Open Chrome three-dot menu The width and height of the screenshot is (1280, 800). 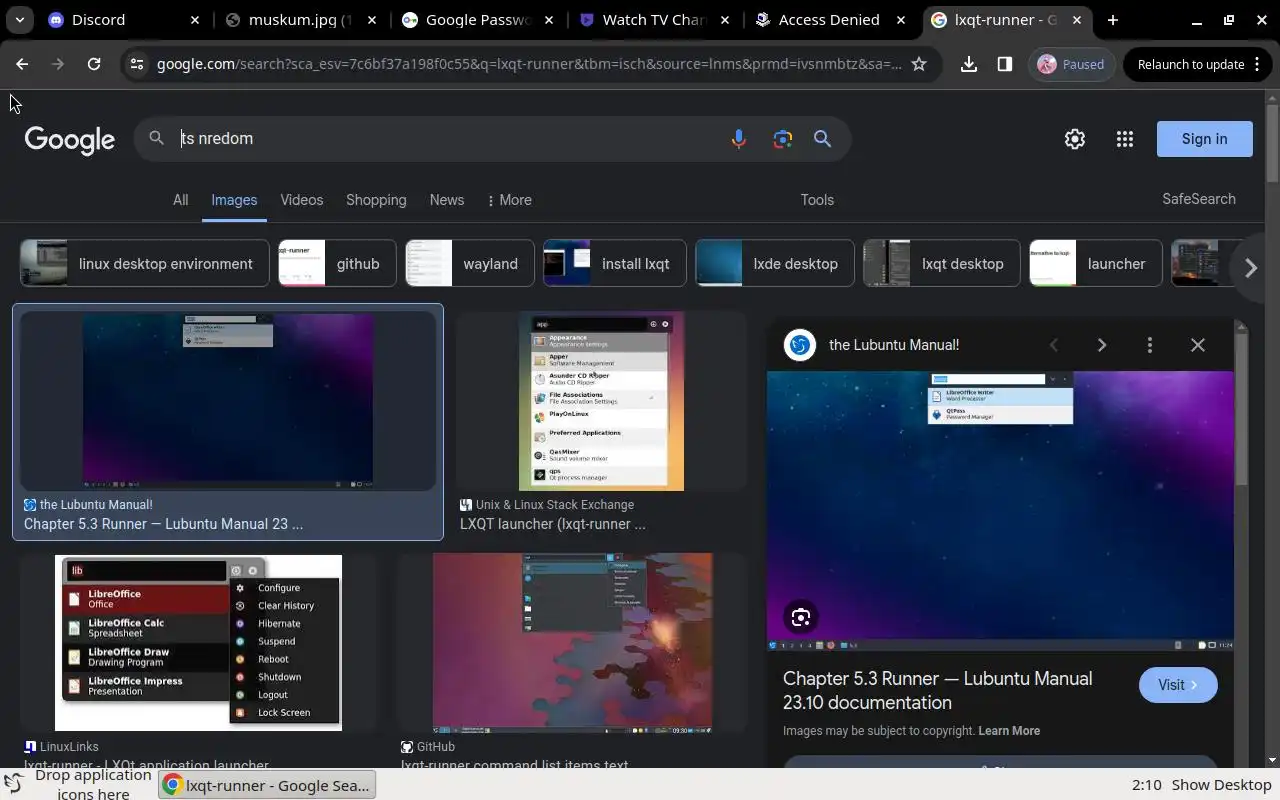(1257, 64)
